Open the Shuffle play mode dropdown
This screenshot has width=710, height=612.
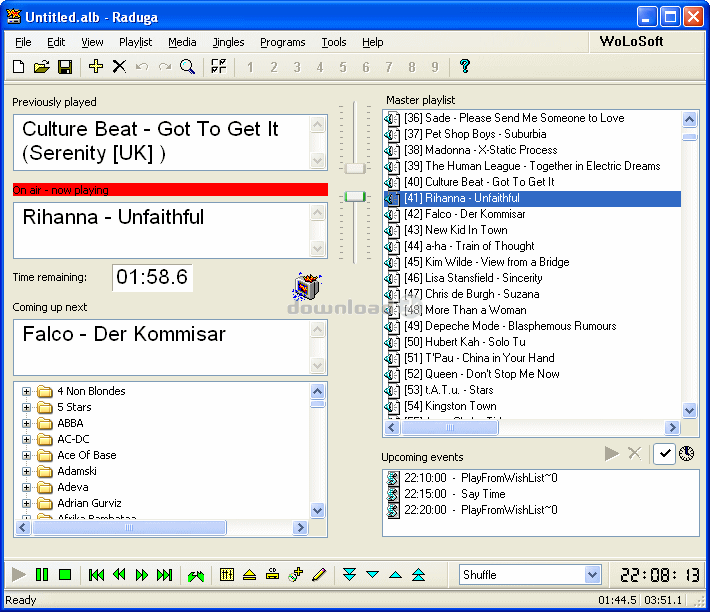pos(592,575)
